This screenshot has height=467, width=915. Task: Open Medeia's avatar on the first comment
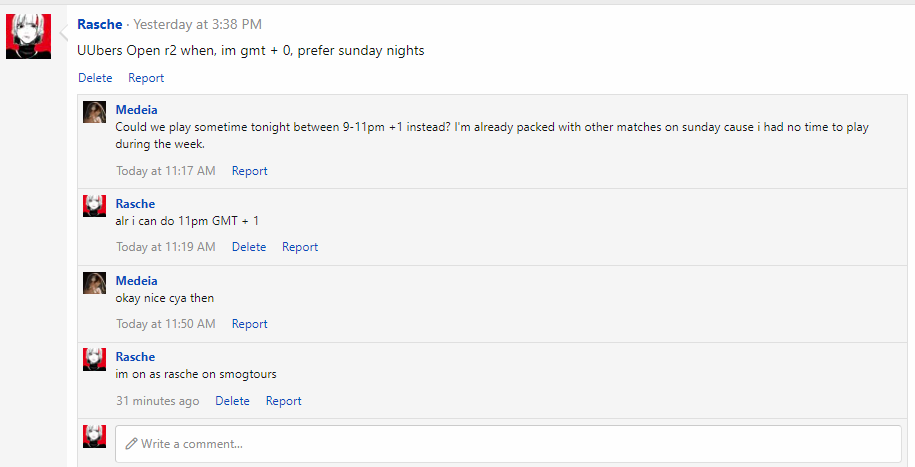[x=95, y=112]
